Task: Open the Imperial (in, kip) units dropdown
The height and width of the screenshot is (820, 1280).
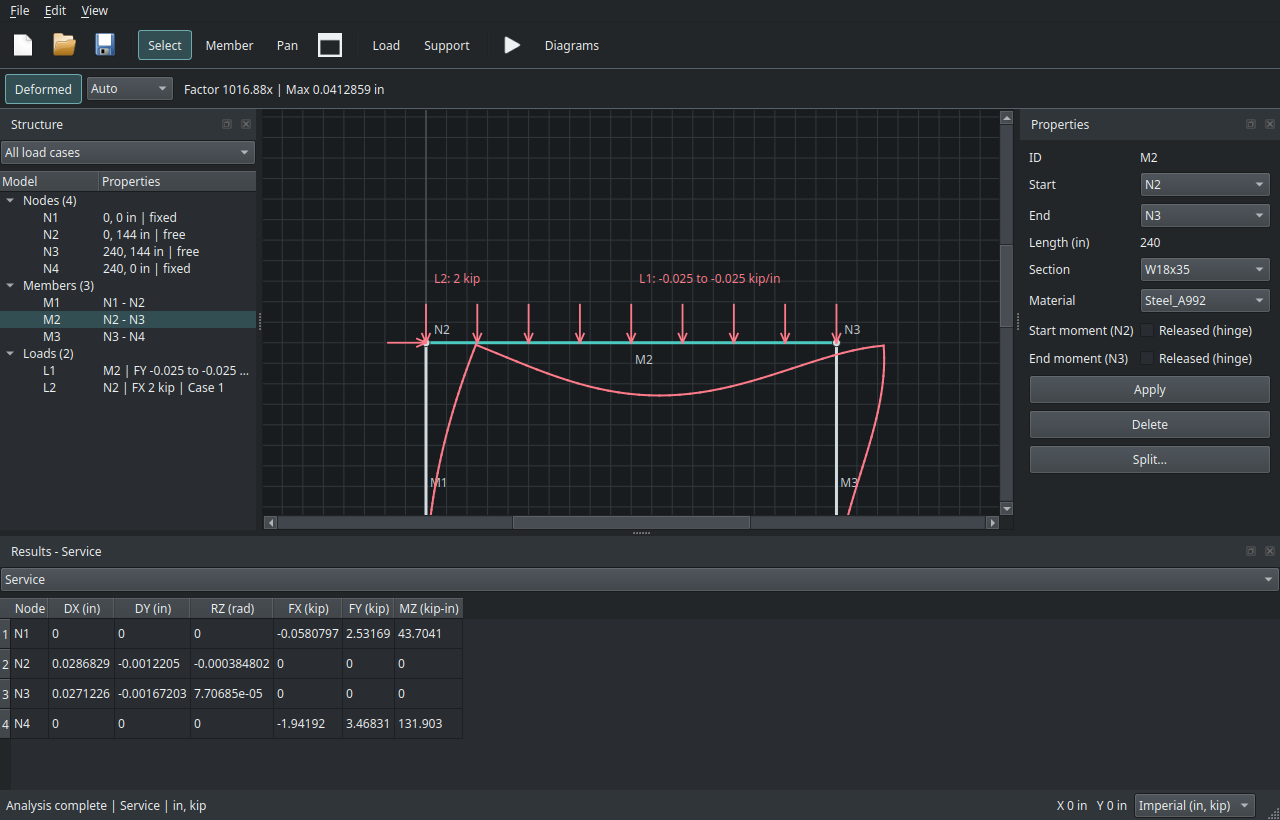Action: (x=1195, y=805)
